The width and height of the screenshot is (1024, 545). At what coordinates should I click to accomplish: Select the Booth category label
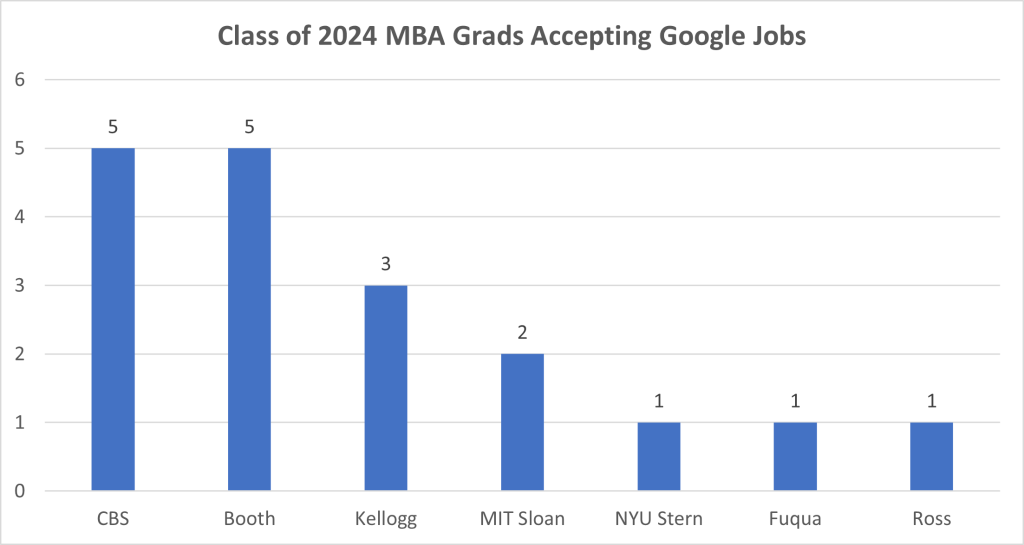[249, 520]
